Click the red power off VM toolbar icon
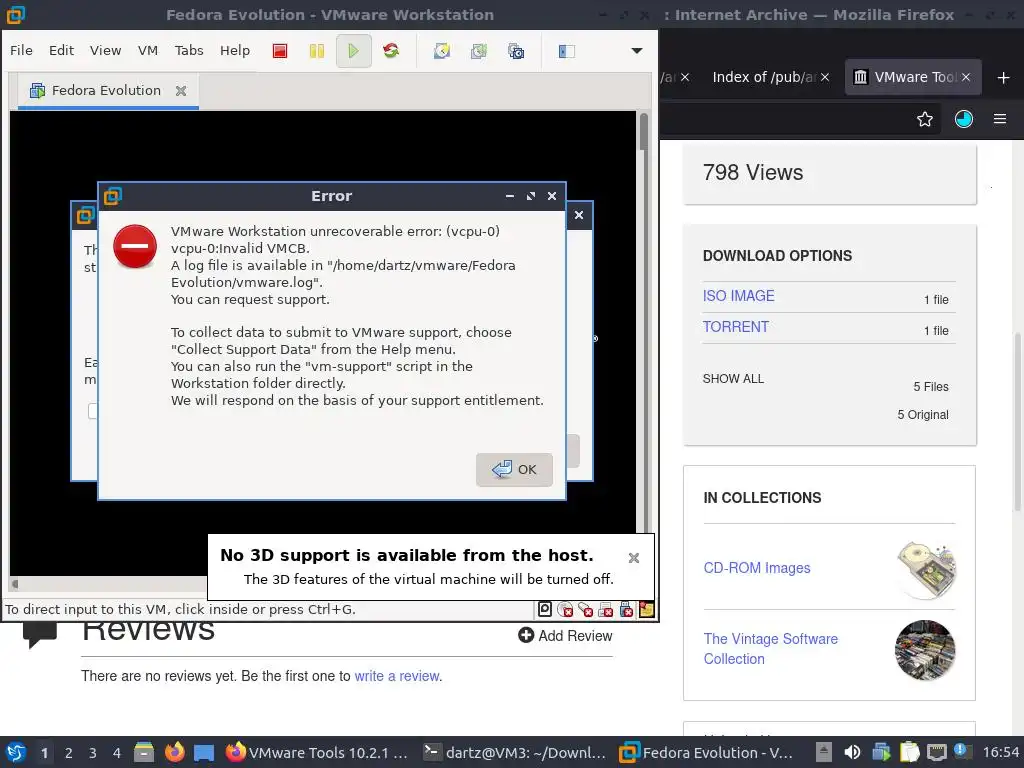This screenshot has height=768, width=1024. (280, 51)
